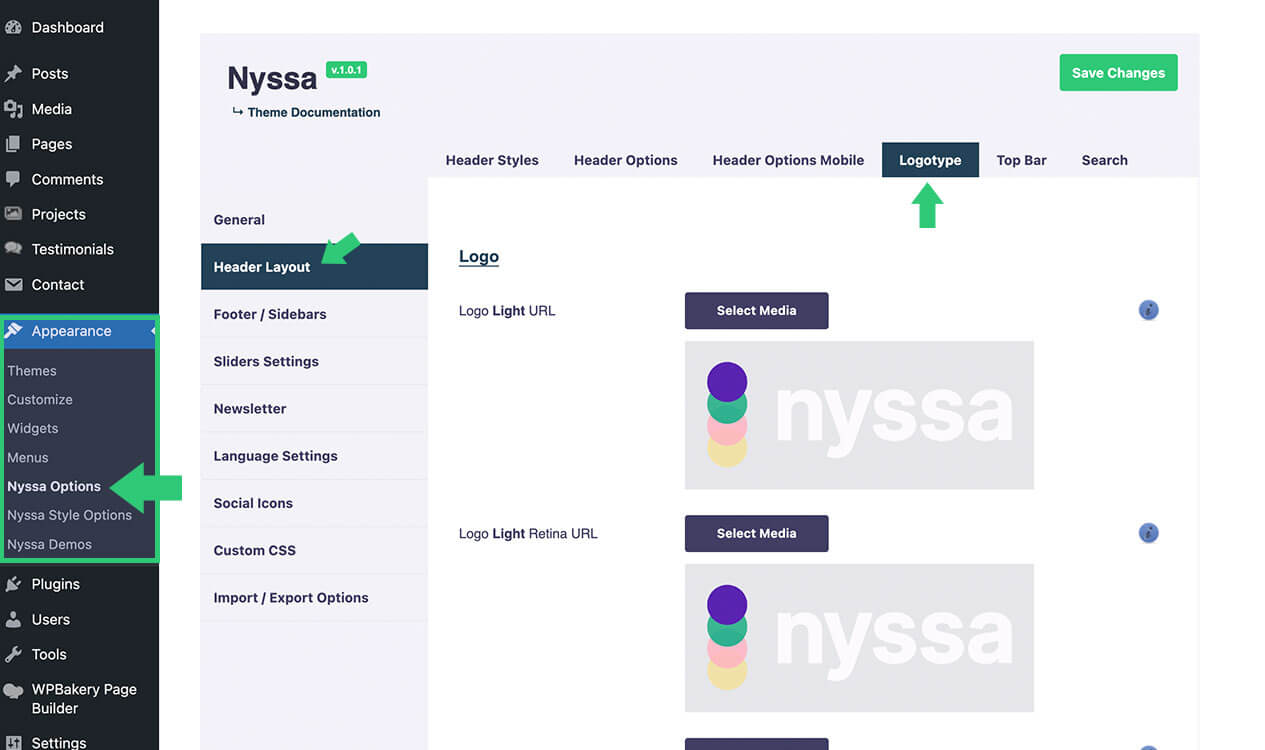Click Select Media for Logo Light URL
The width and height of the screenshot is (1265, 750).
point(756,311)
